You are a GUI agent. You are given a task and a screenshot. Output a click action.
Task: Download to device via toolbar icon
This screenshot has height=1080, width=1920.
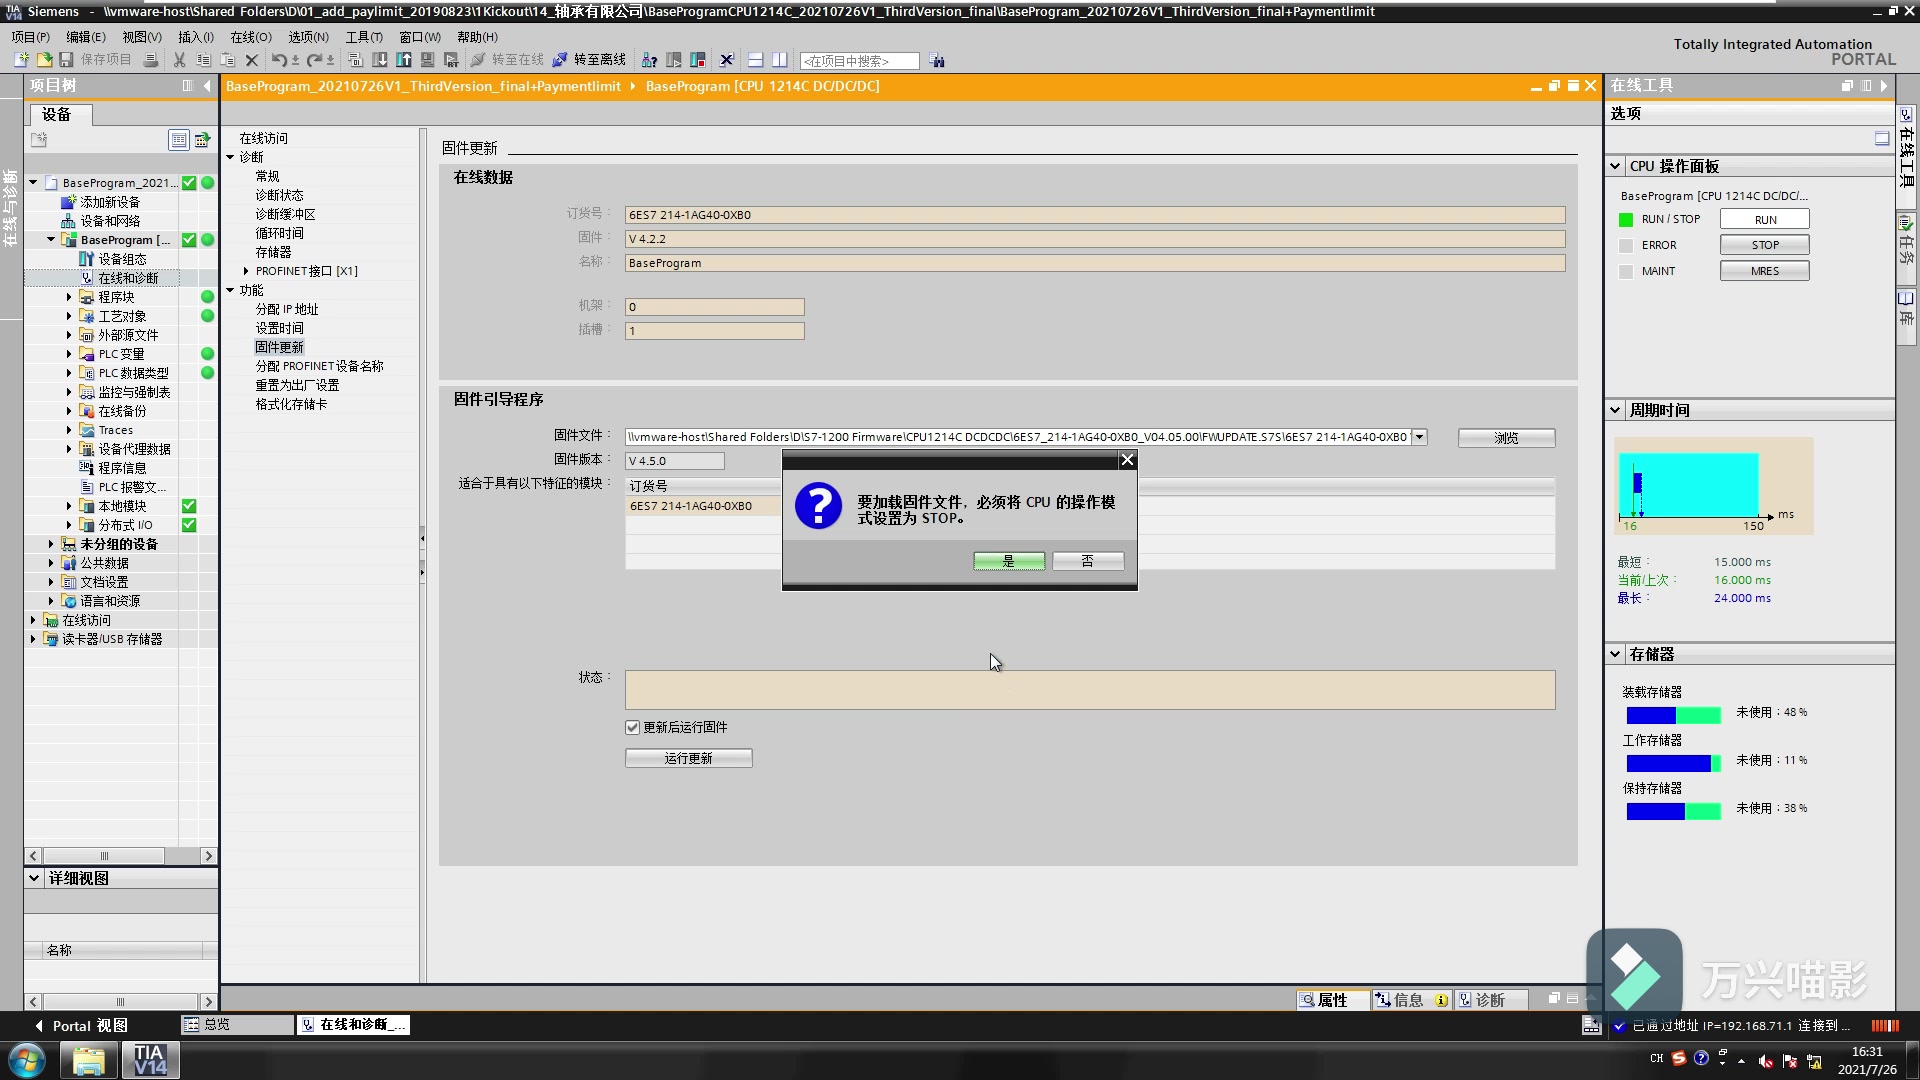click(x=380, y=60)
